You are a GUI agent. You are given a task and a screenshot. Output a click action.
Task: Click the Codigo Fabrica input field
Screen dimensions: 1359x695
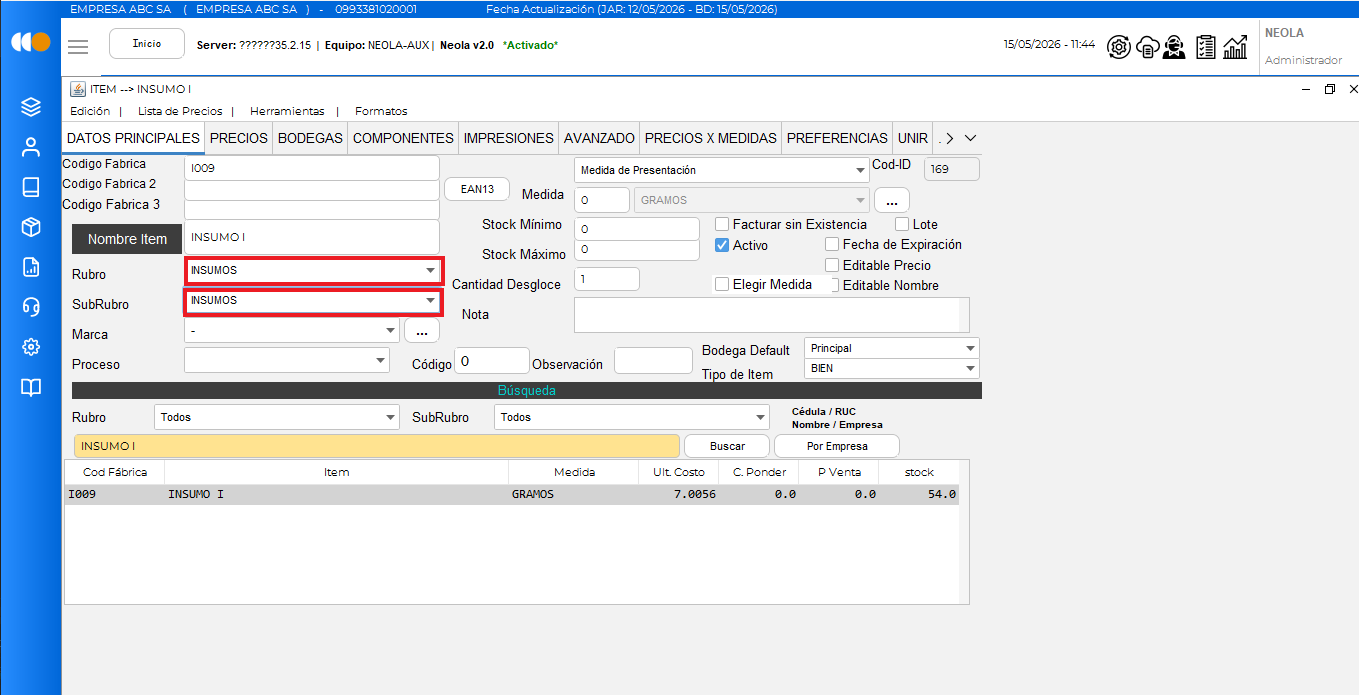pyautogui.click(x=312, y=168)
